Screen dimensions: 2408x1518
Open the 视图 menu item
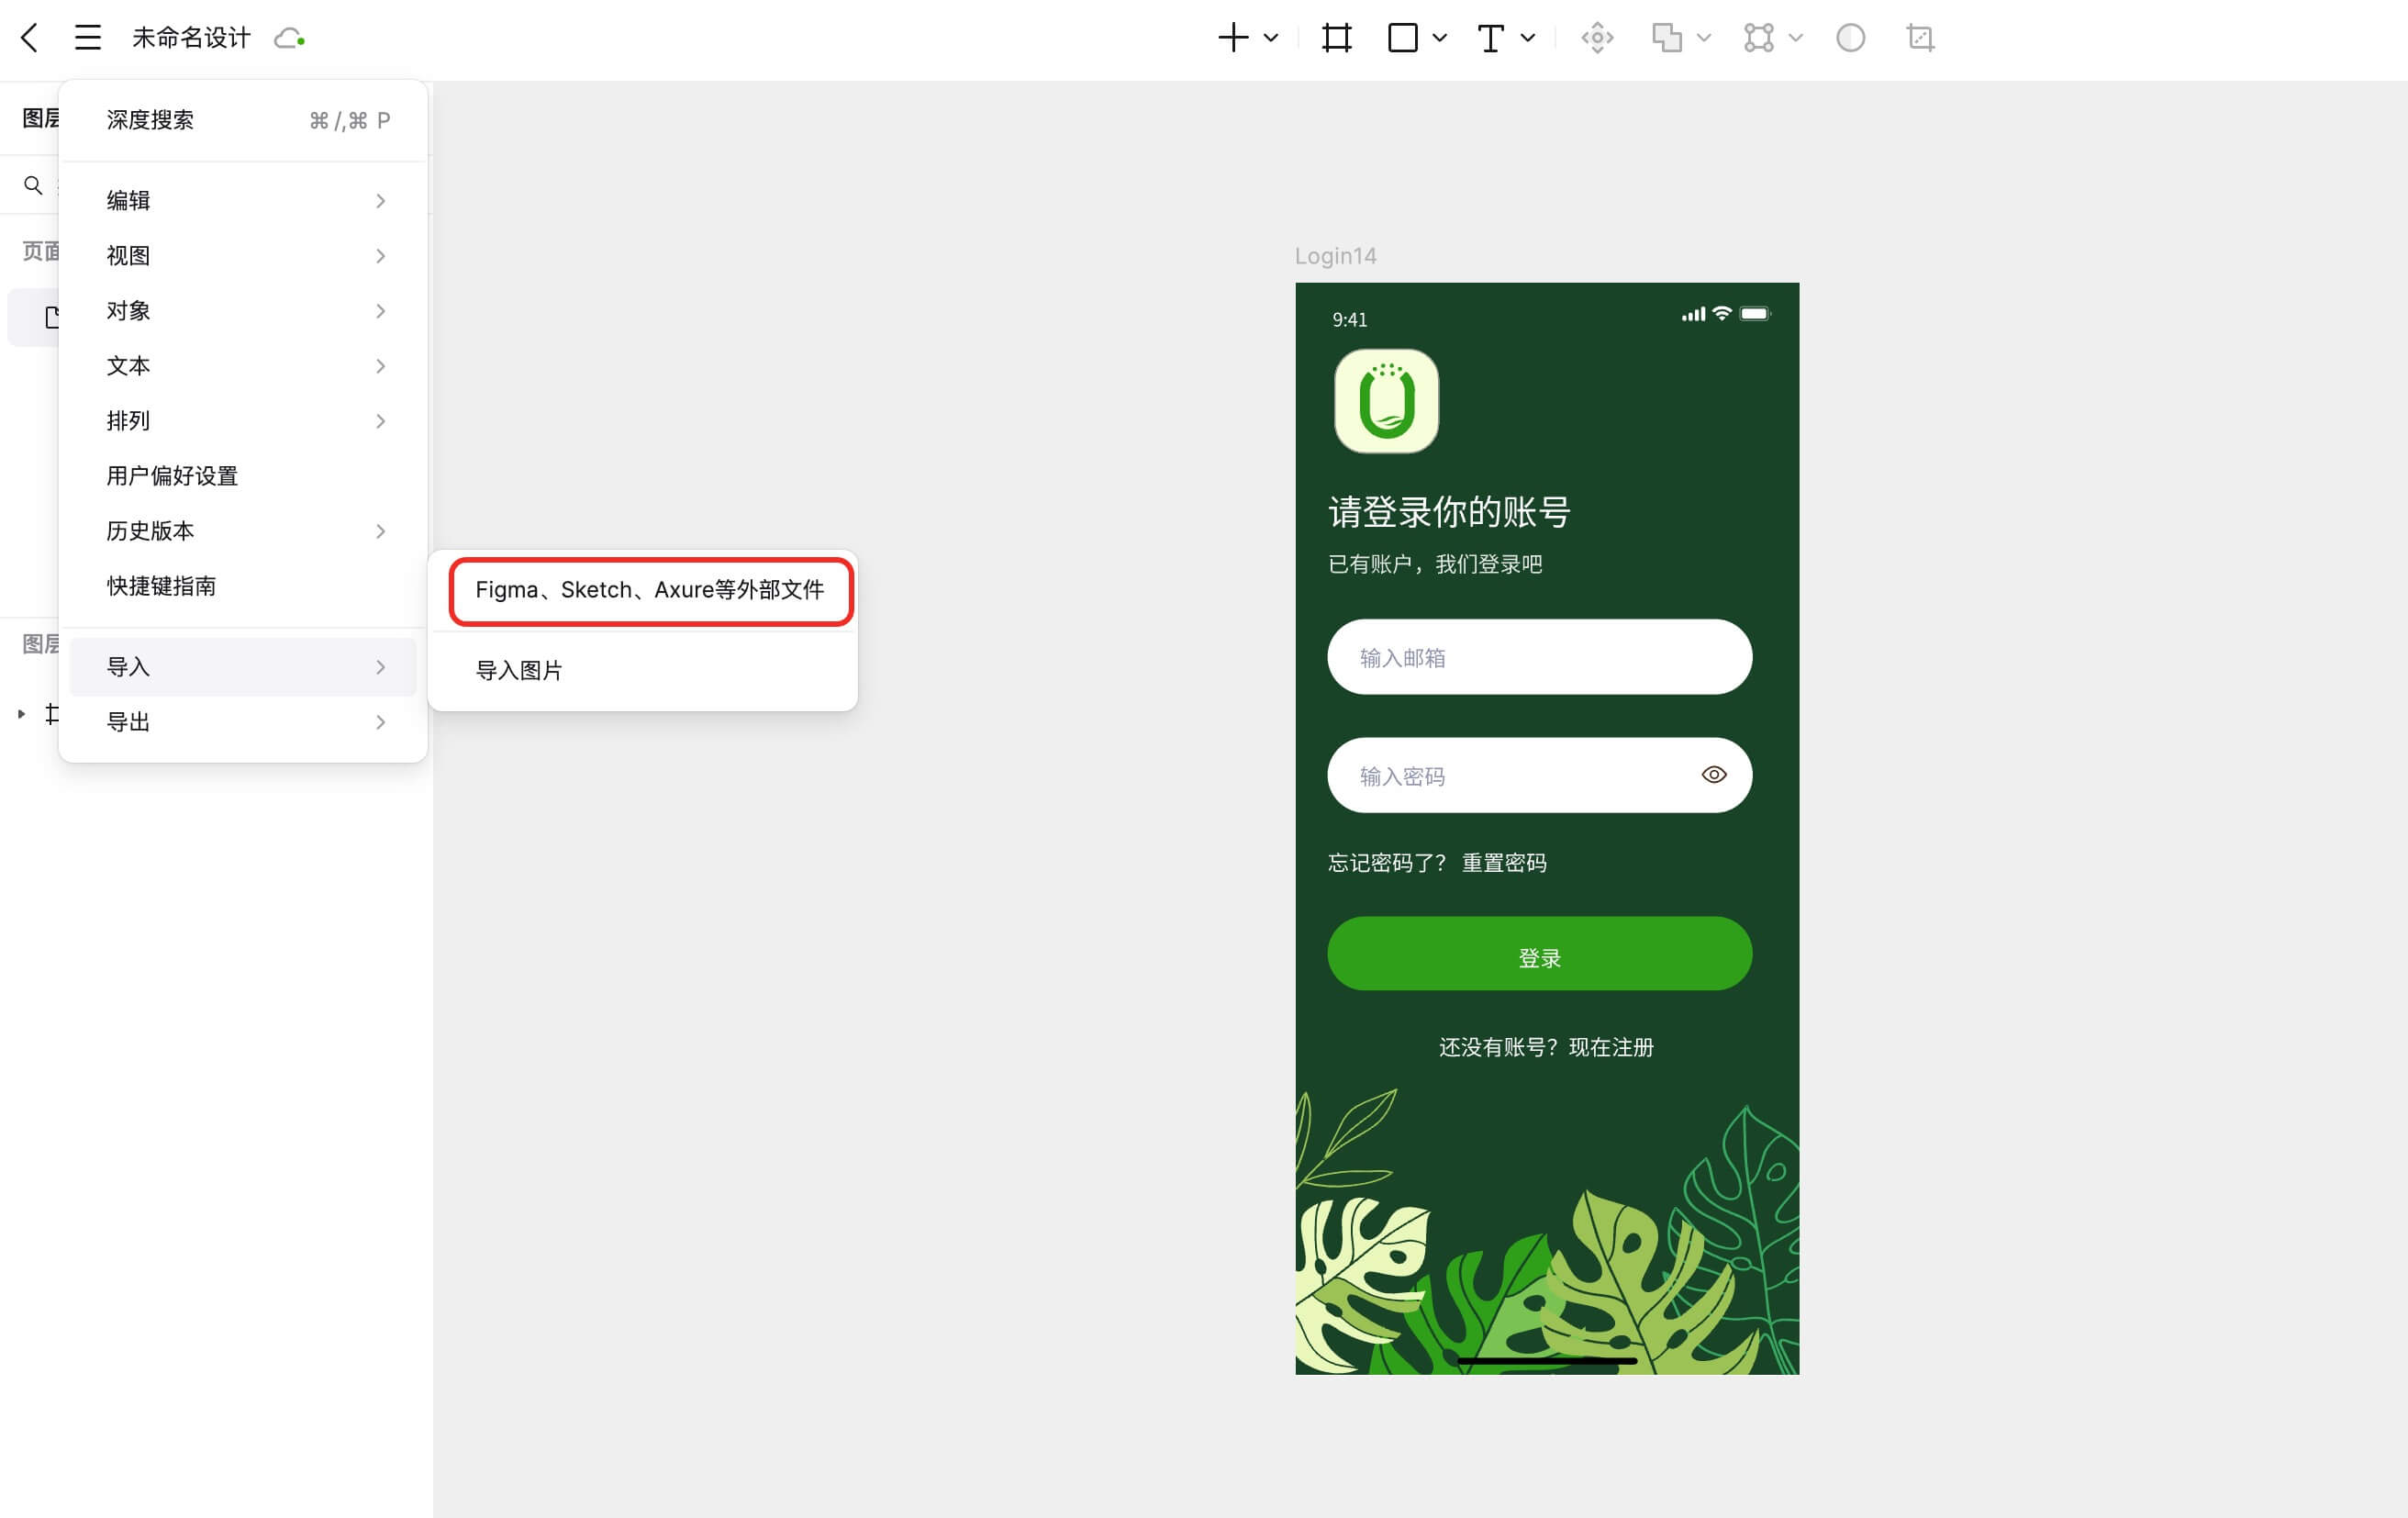[128, 255]
